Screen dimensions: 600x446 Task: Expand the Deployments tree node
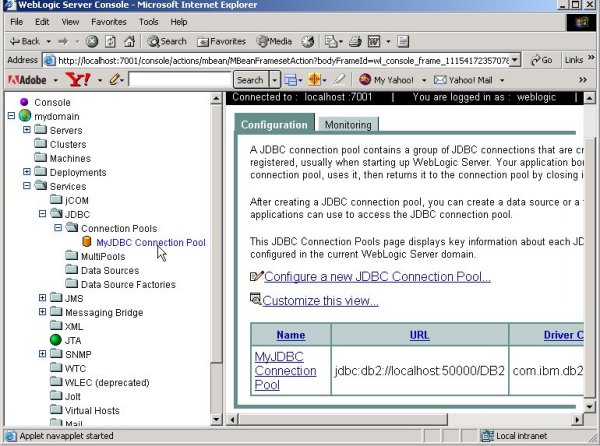(x=26, y=172)
